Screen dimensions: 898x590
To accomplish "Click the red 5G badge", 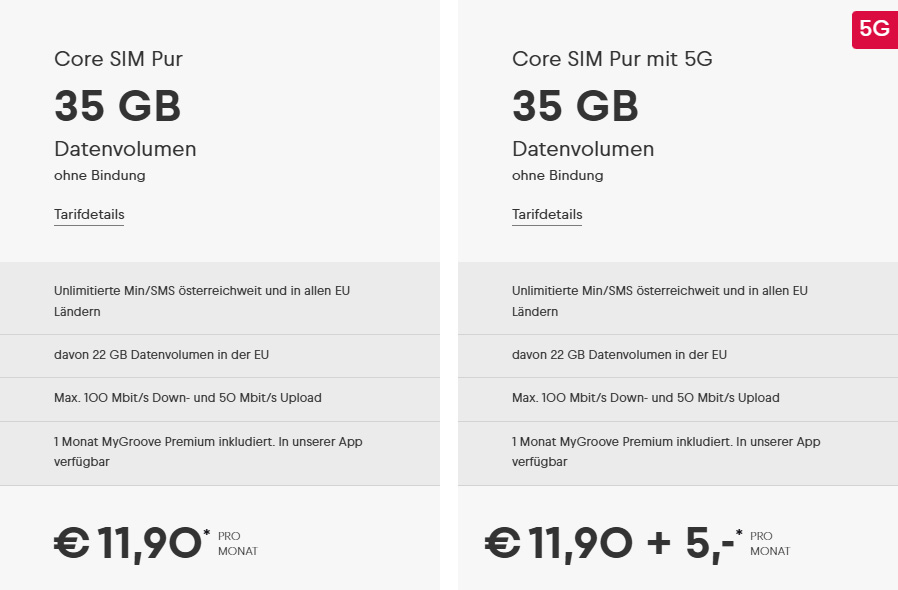I will [x=874, y=29].
